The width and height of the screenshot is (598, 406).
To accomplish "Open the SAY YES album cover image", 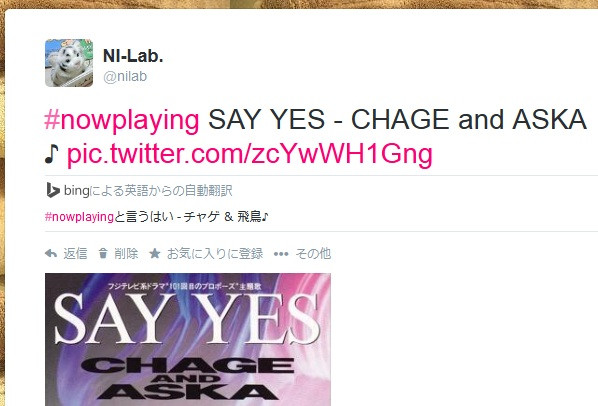I will pyautogui.click(x=188, y=339).
